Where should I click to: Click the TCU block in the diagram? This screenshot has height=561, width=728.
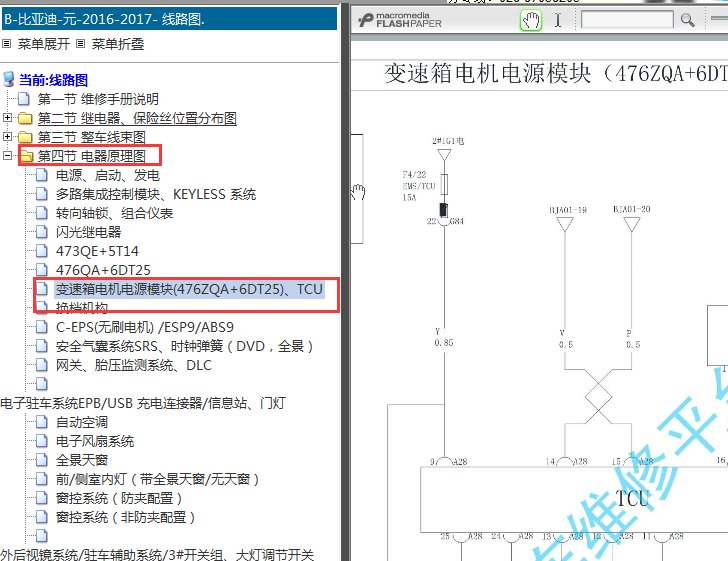point(574,499)
